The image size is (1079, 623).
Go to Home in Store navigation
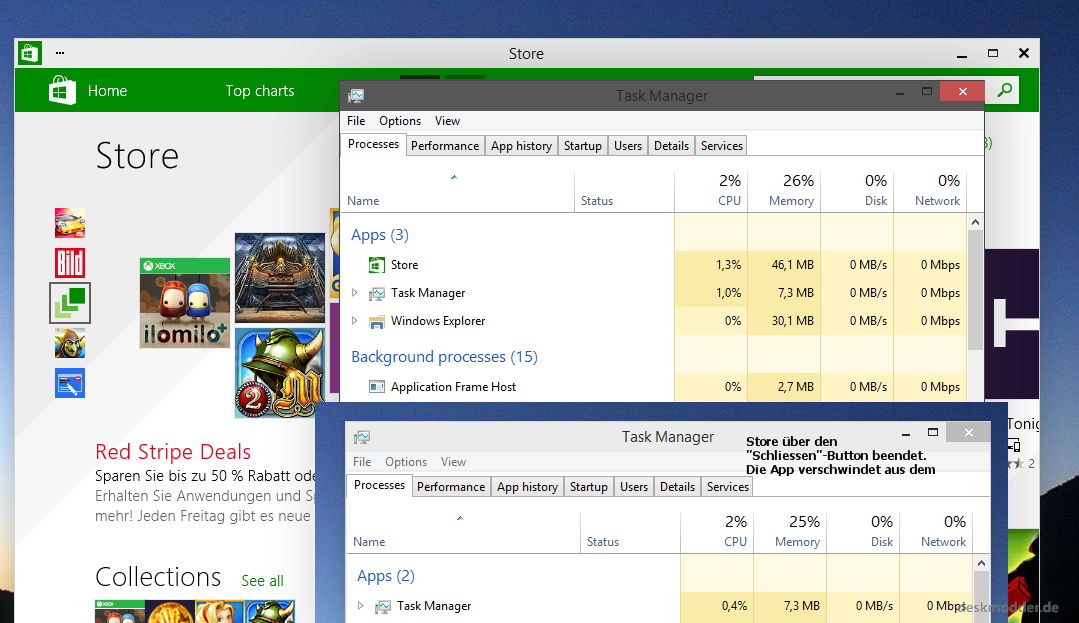pos(107,90)
